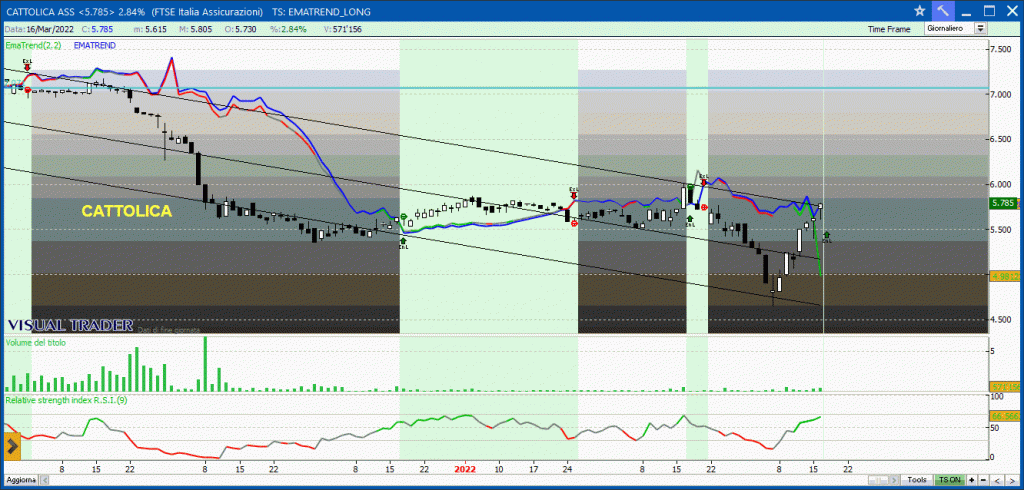Click the 7.500 price level on axis
Viewport: 1024px width, 490px height.
tap(1001, 50)
